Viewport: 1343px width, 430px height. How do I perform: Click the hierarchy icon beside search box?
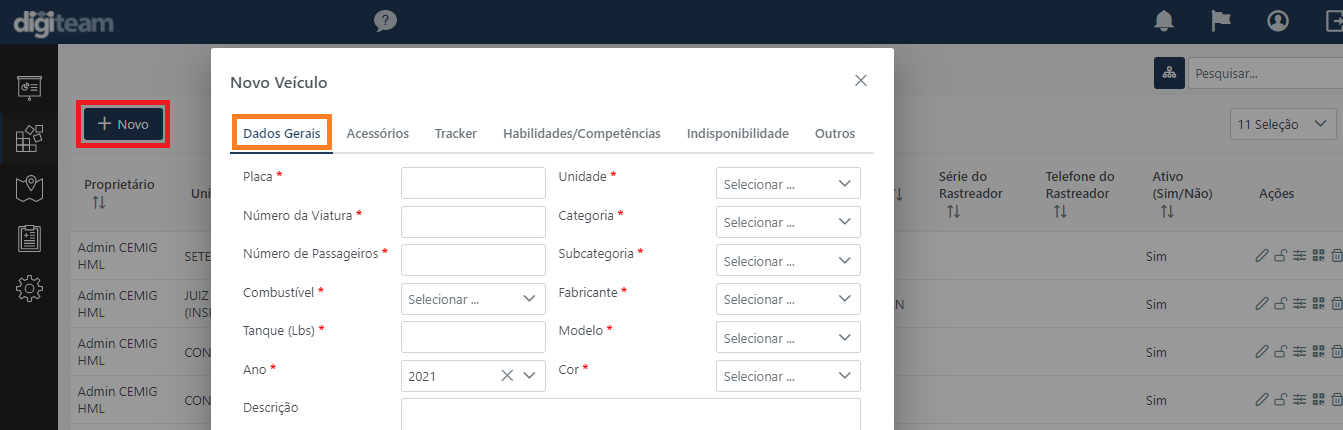(1169, 73)
